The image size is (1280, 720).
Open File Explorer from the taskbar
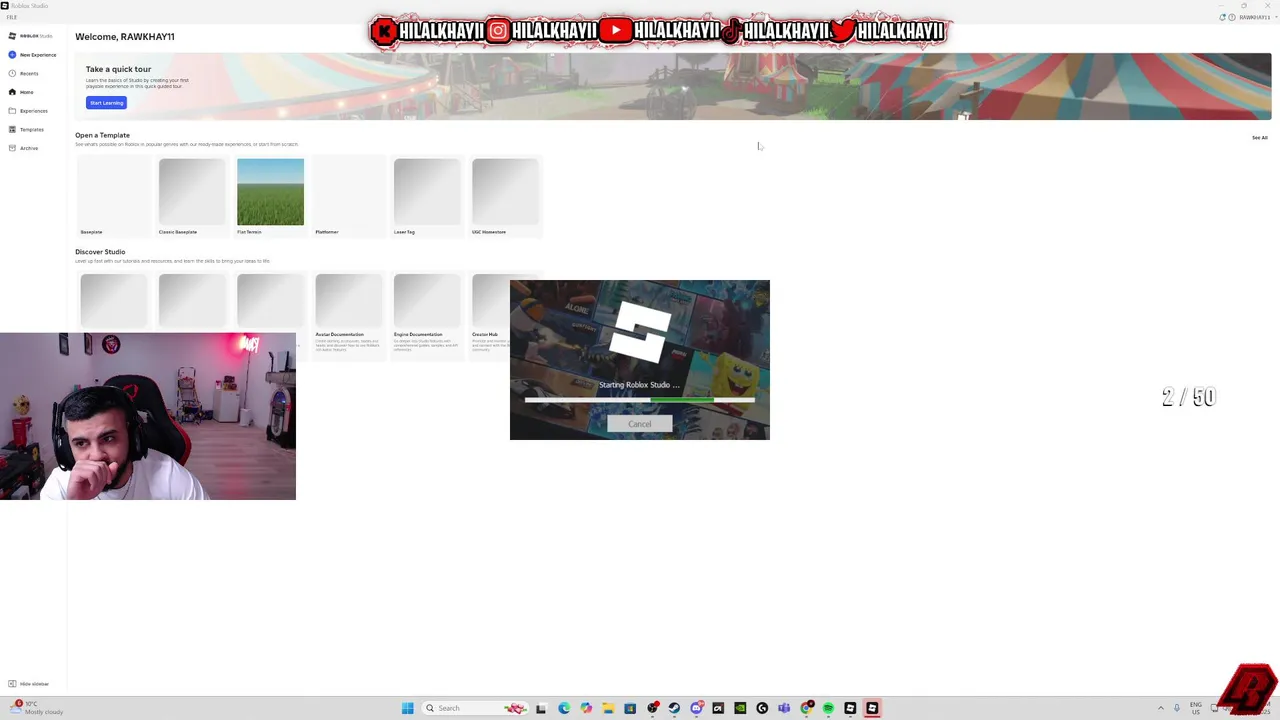pyautogui.click(x=608, y=708)
